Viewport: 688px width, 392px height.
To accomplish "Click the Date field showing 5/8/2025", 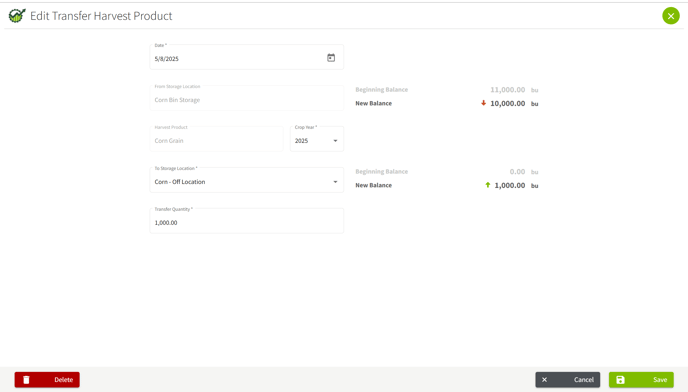I will 247,57.
